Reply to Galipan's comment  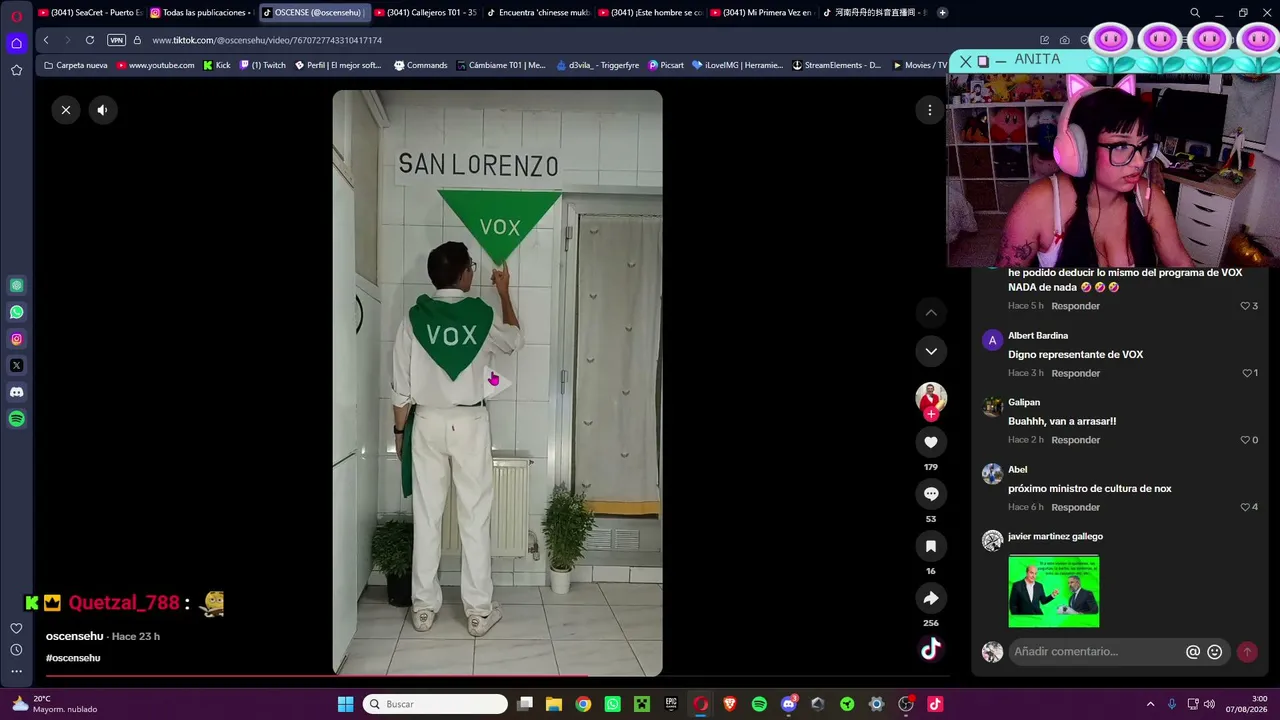1075,440
